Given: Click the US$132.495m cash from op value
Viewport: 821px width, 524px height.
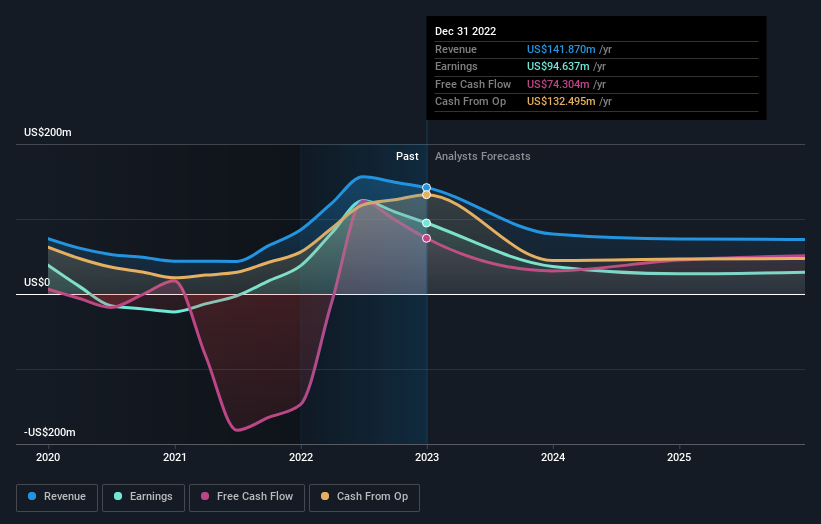Looking at the screenshot, I should click(561, 102).
